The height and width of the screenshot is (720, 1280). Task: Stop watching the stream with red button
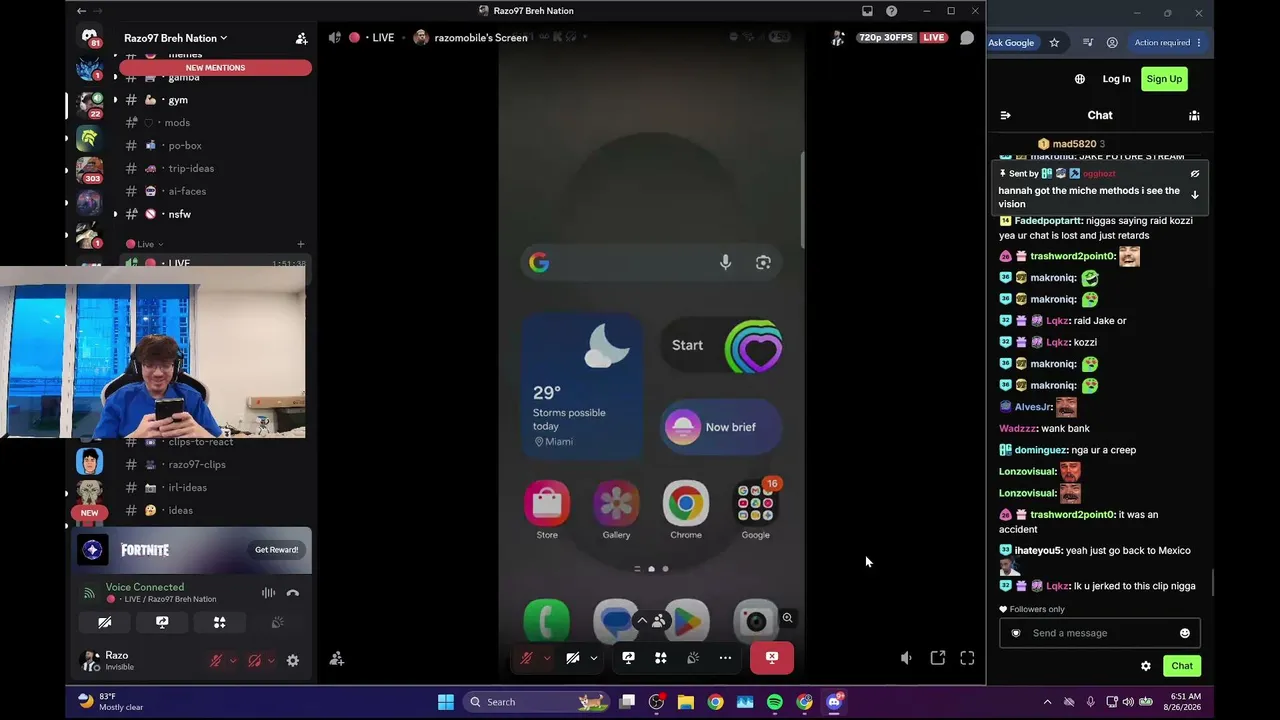point(772,658)
